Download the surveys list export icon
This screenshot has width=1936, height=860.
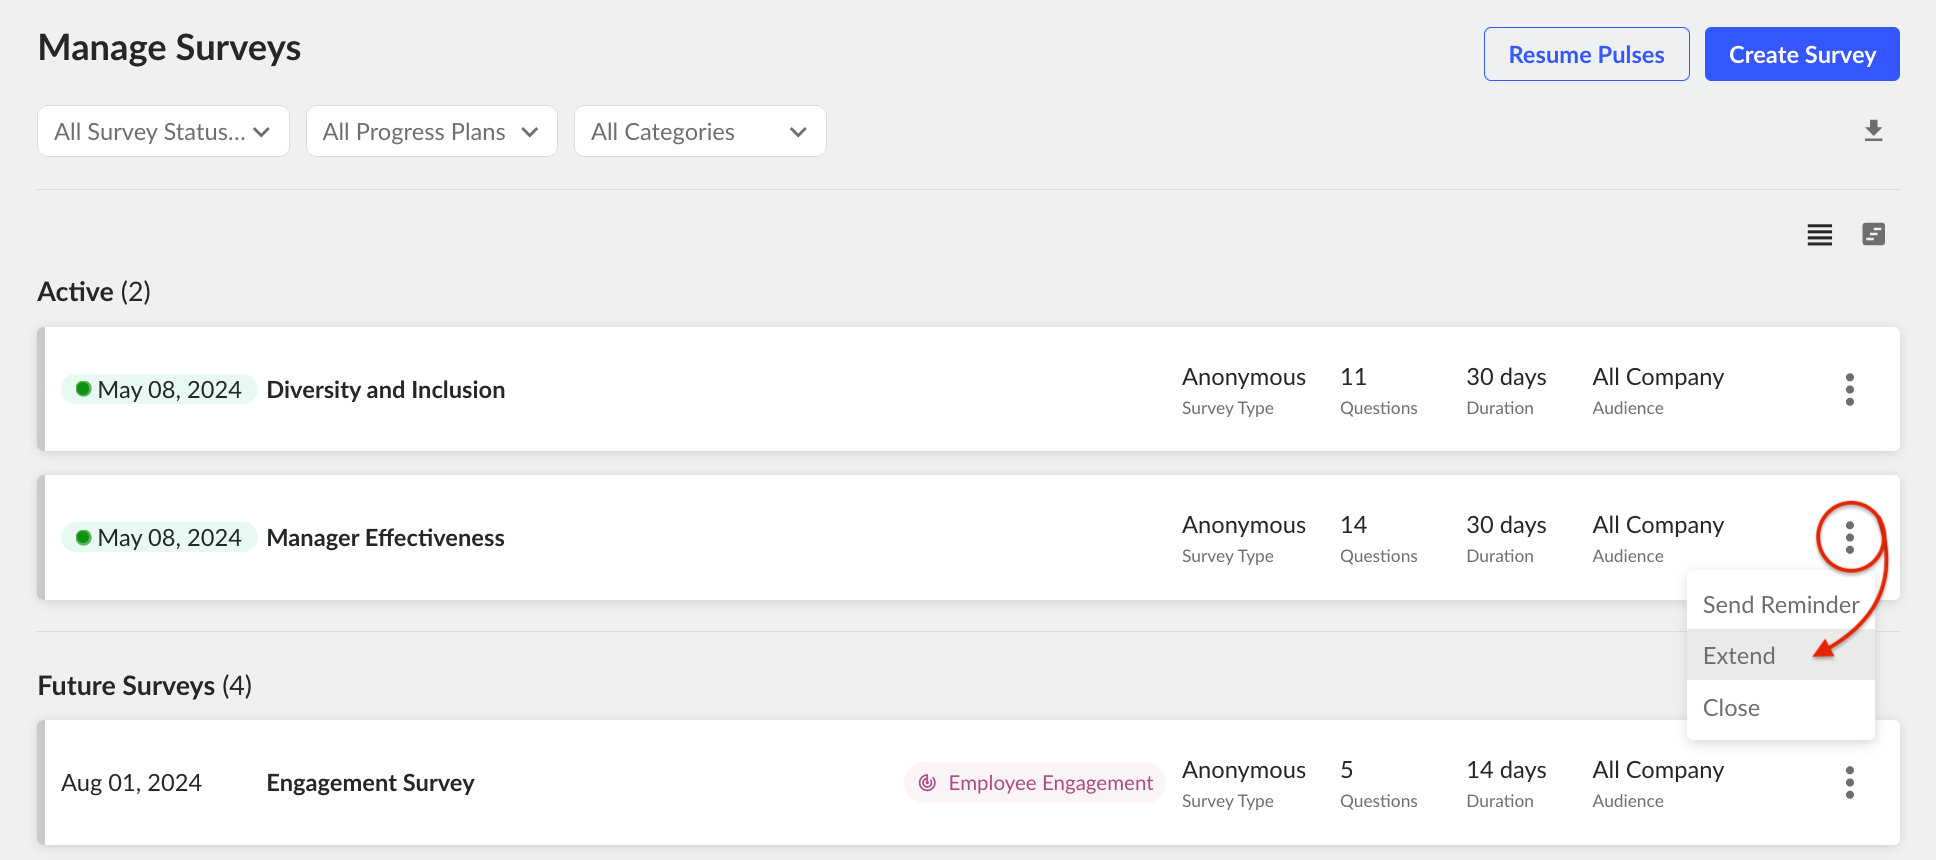pyautogui.click(x=1873, y=131)
